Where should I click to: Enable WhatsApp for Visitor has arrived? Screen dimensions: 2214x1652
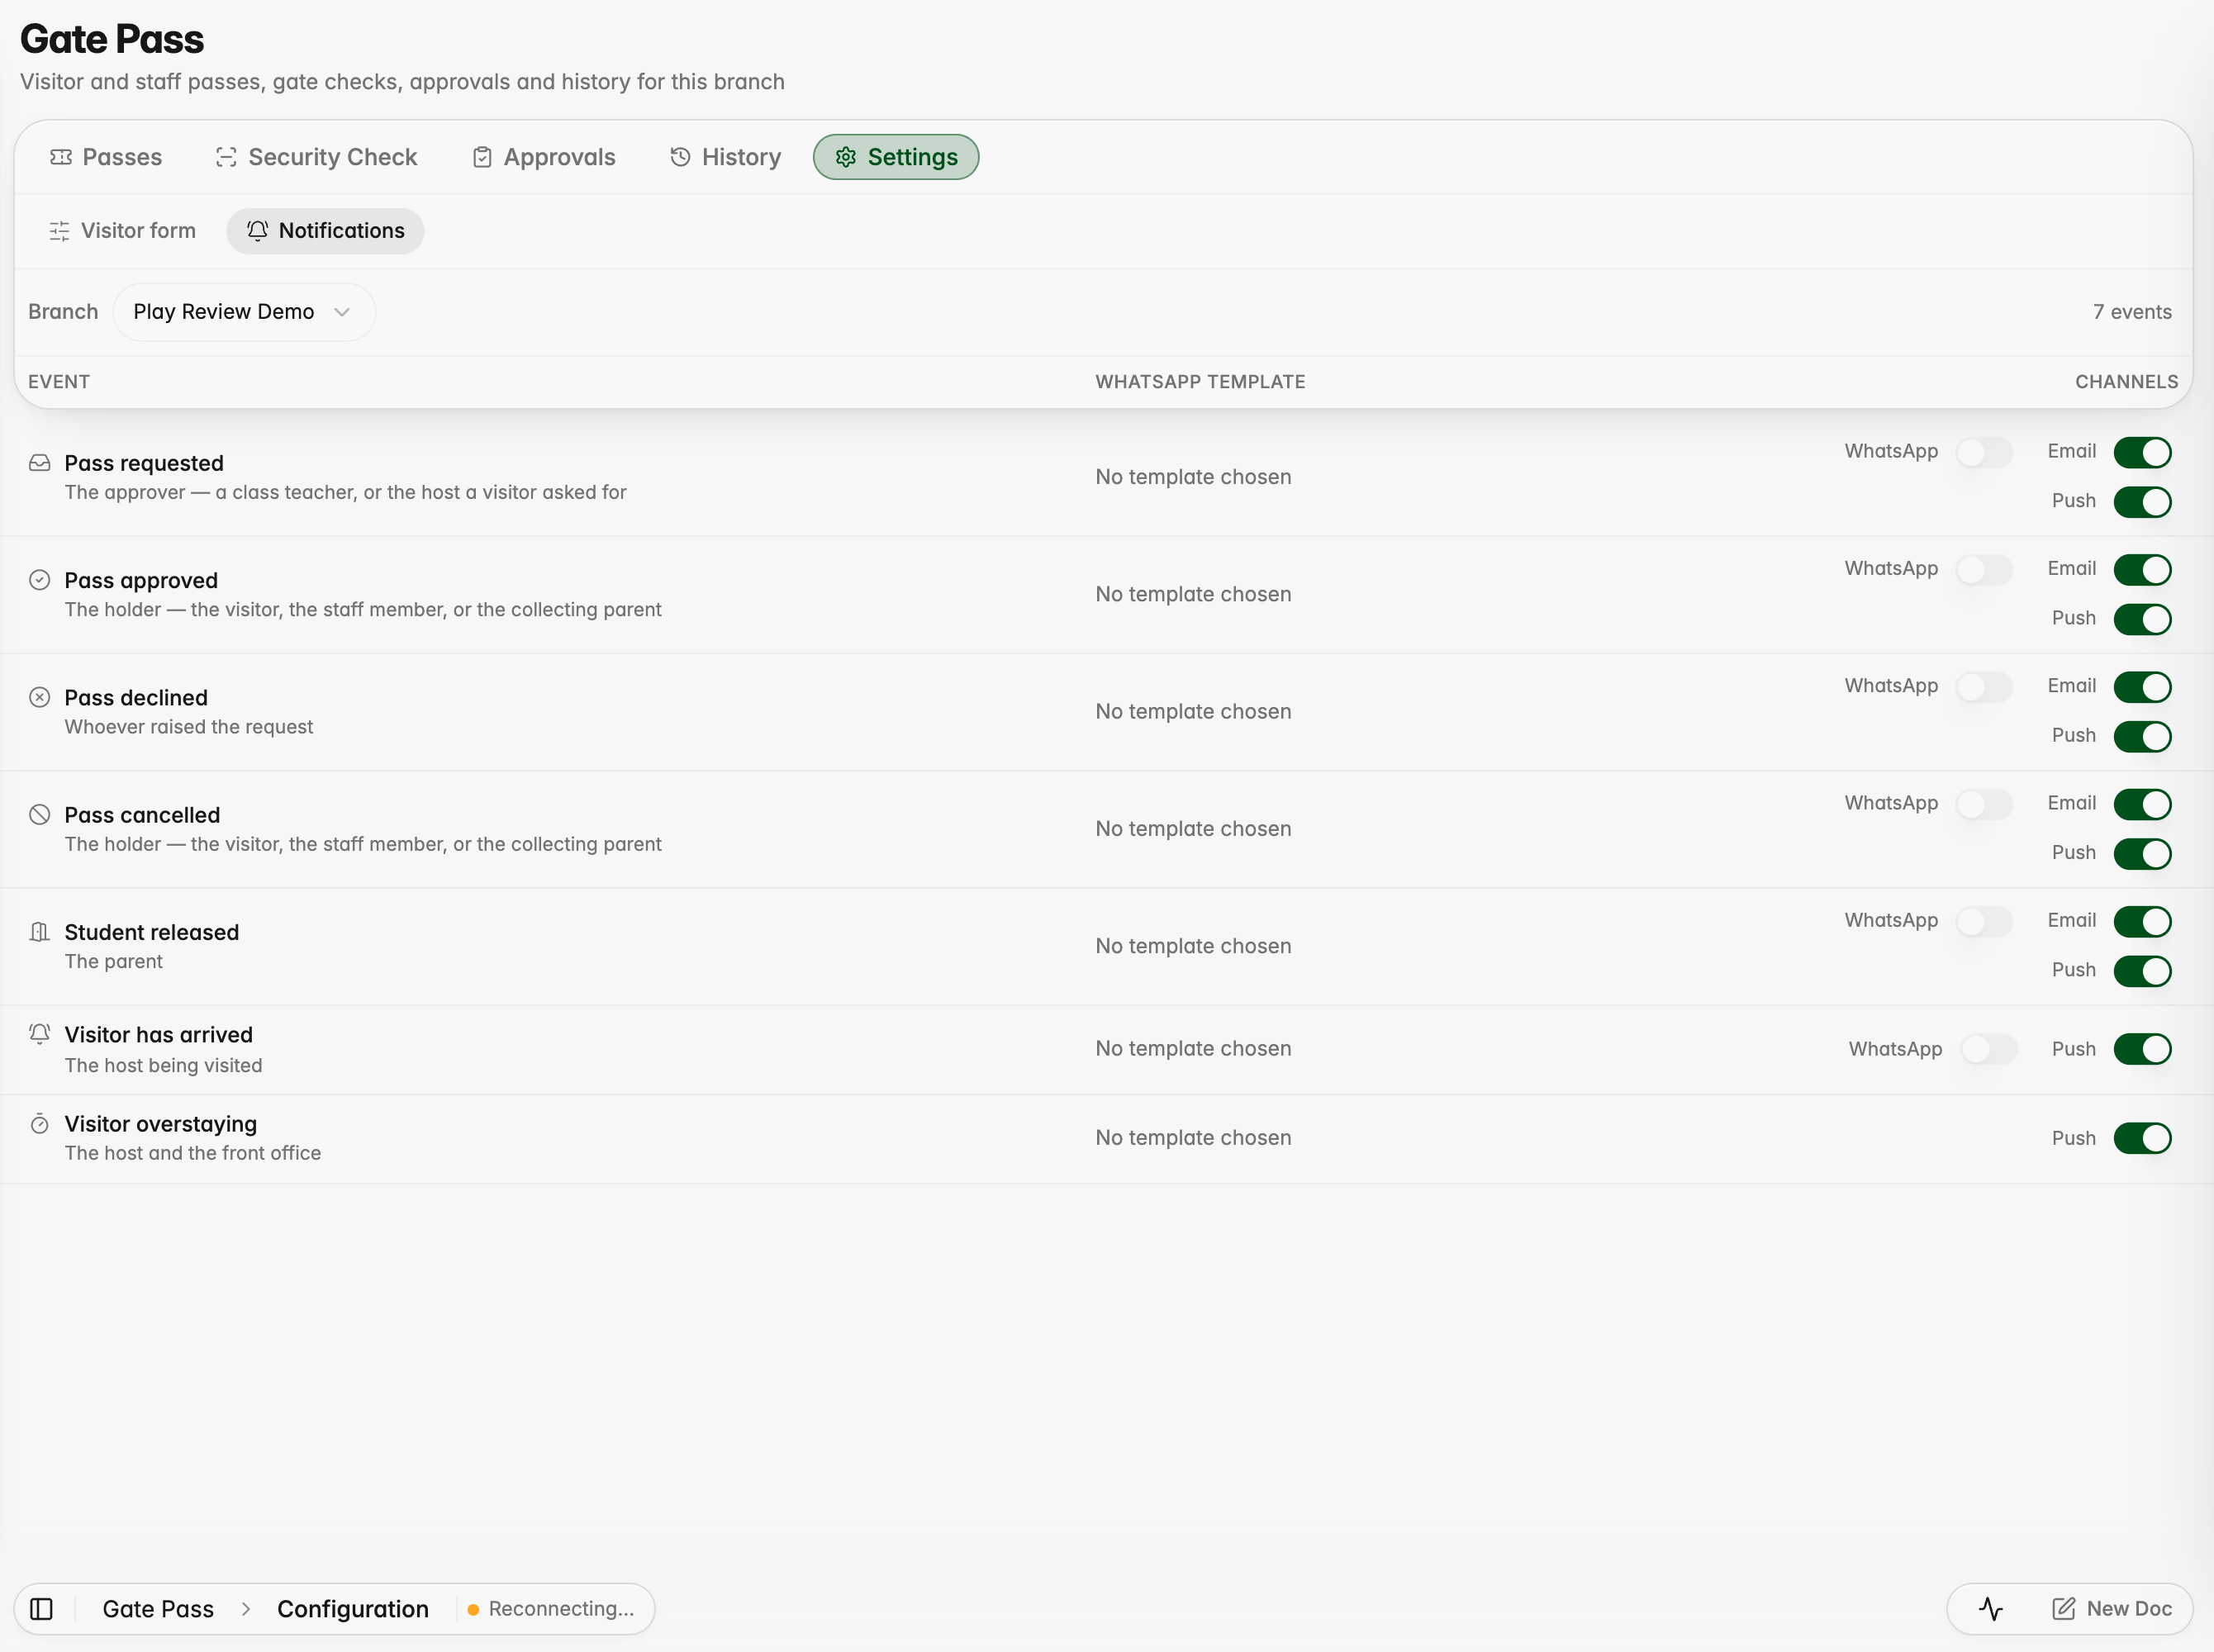[1988, 1049]
